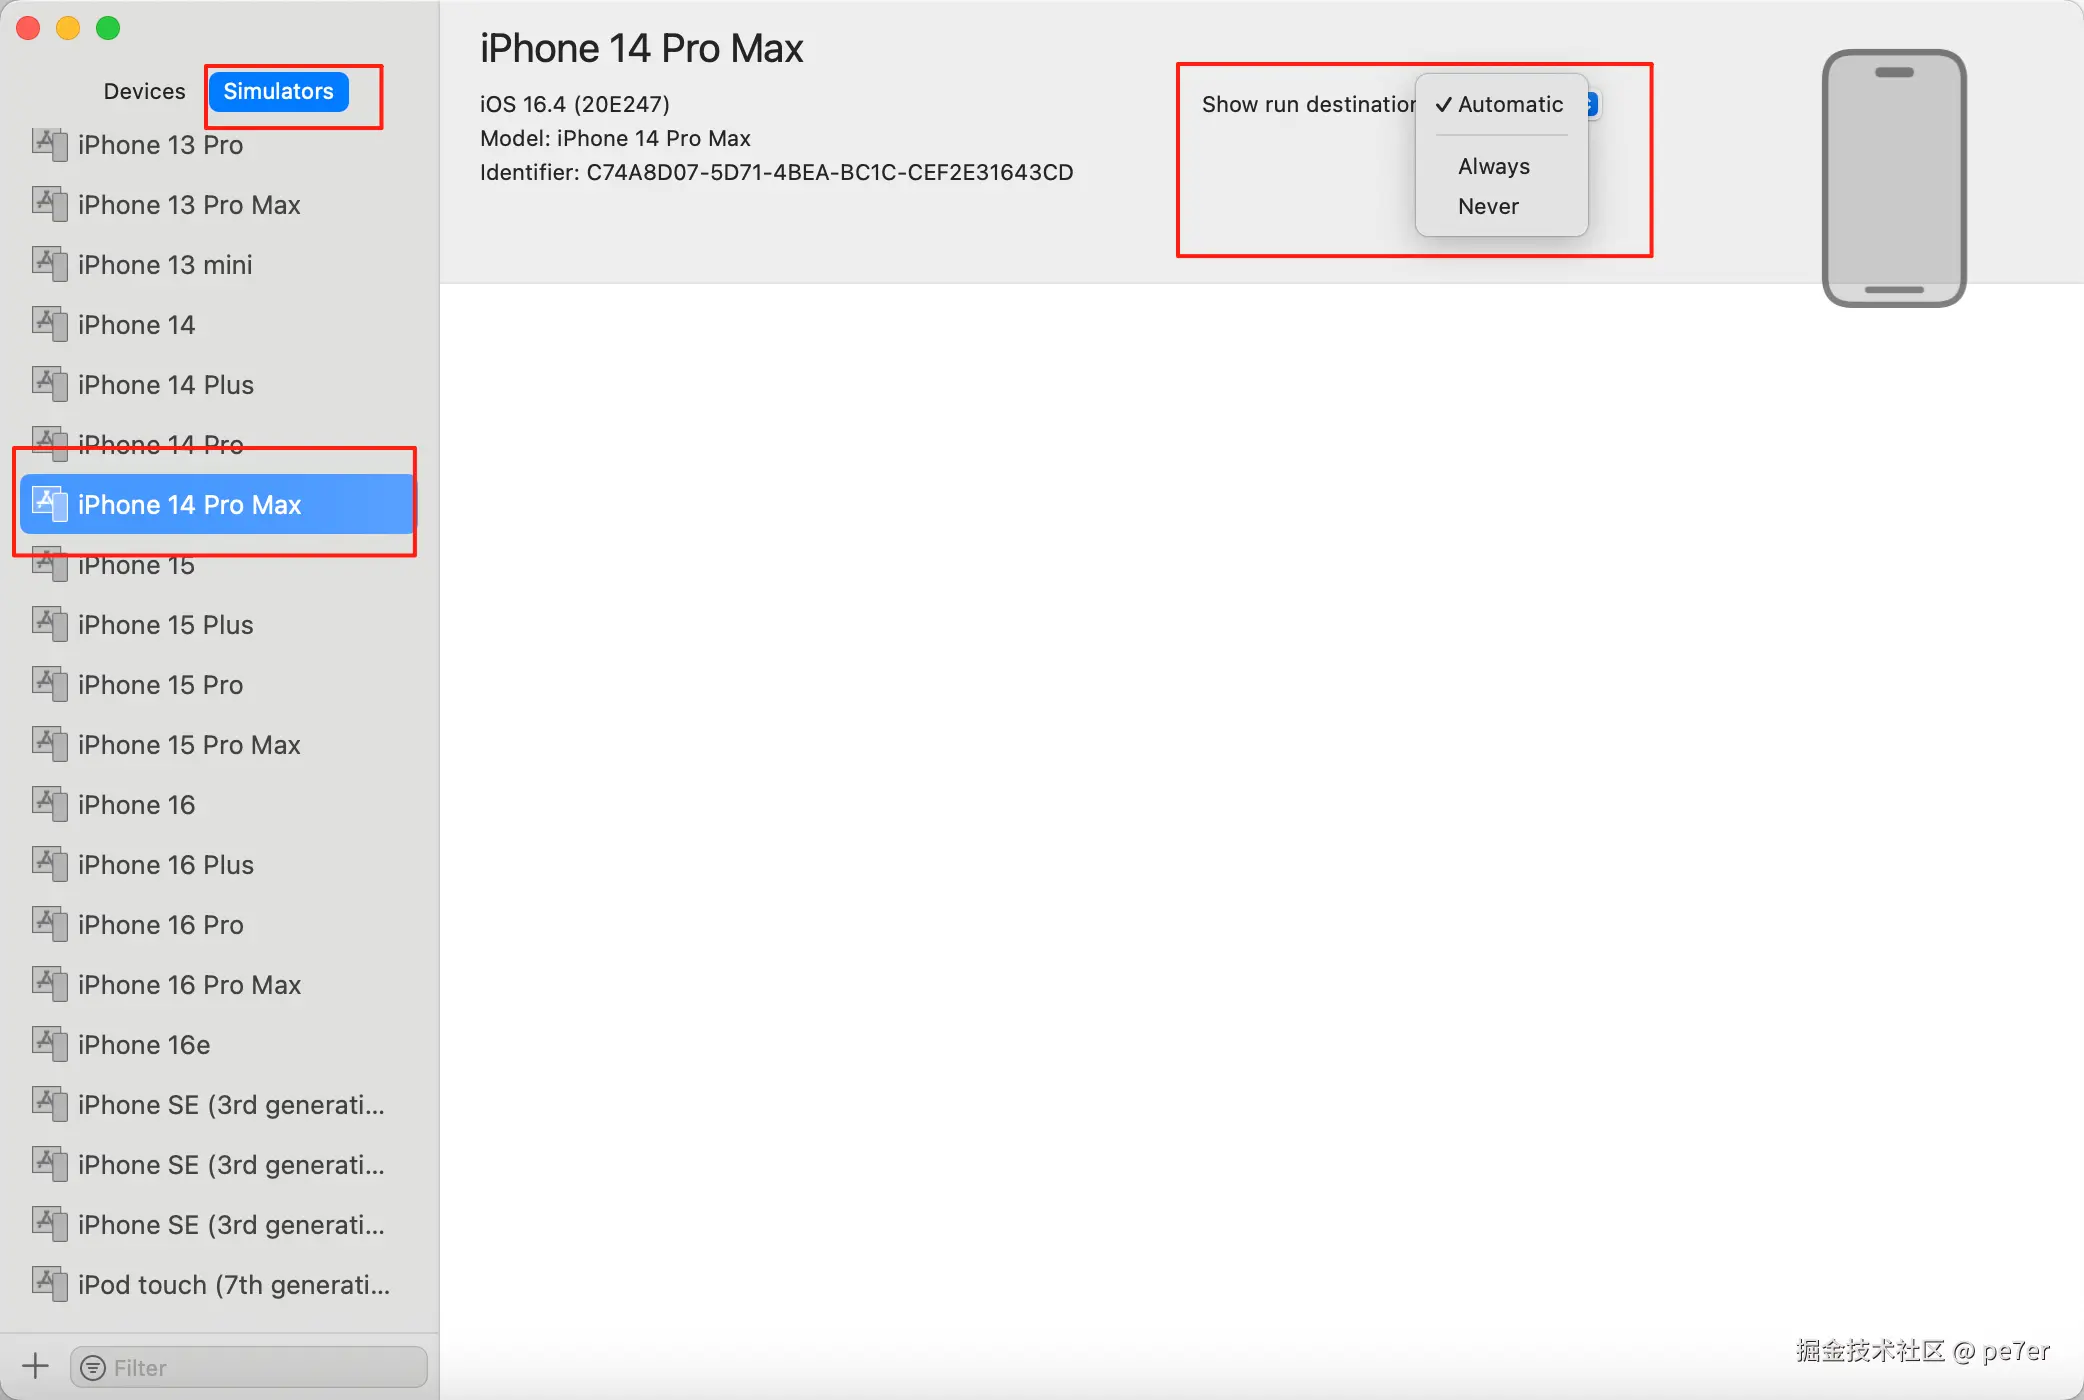Switch to the Devices tab
The width and height of the screenshot is (2084, 1400).
(144, 90)
